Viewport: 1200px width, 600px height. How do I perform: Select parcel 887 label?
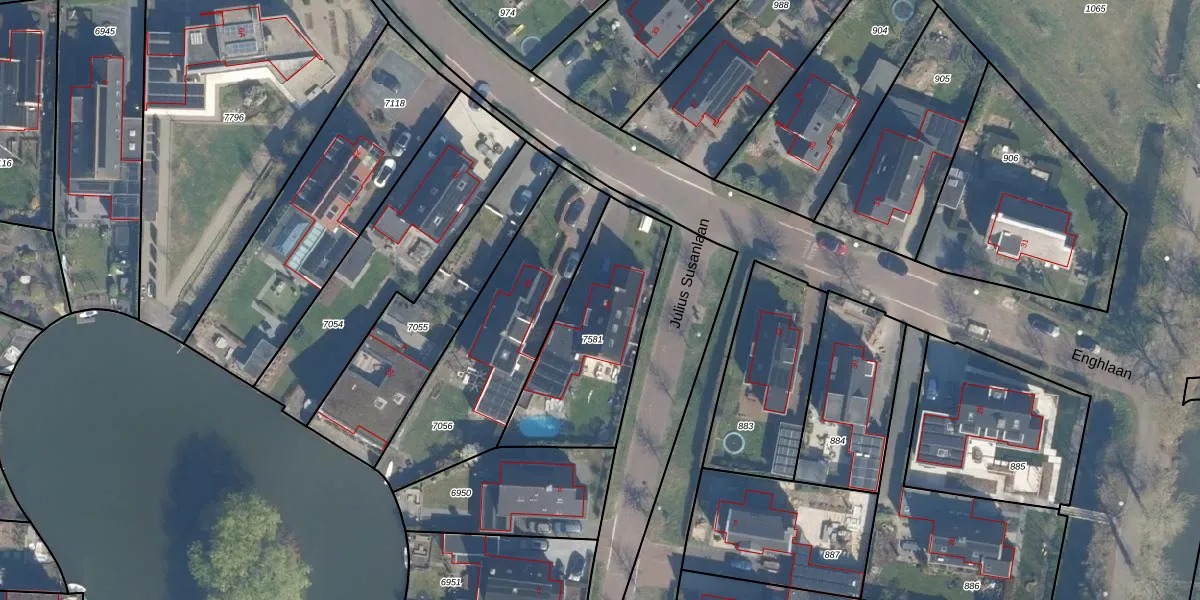(x=832, y=554)
